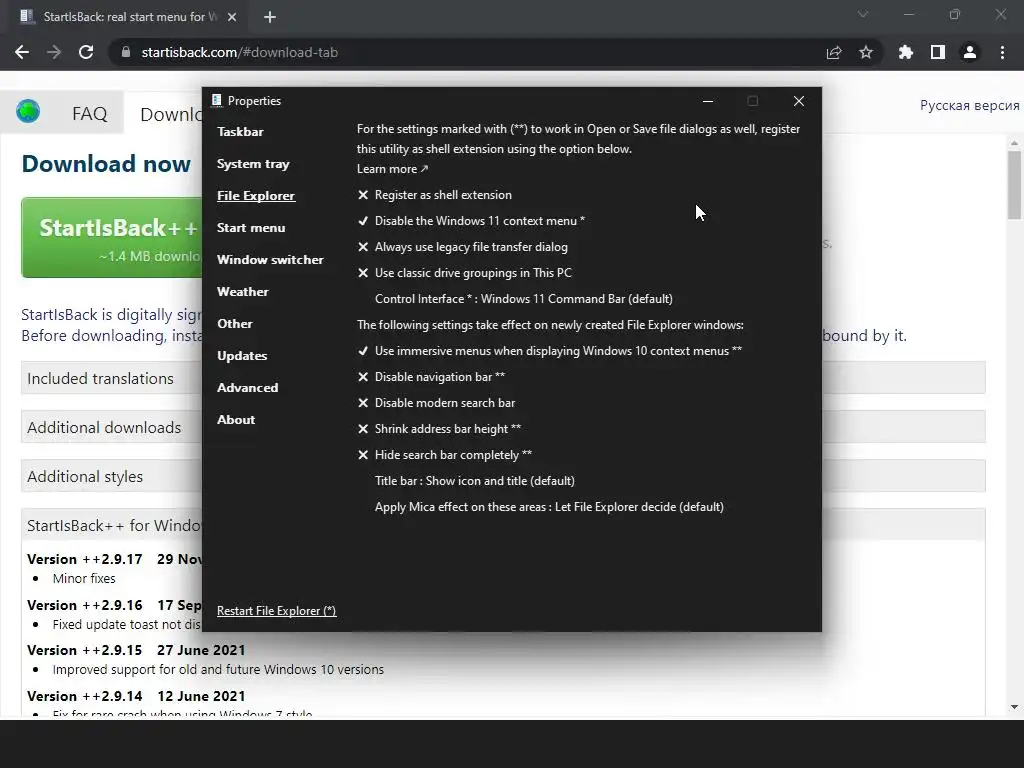The height and width of the screenshot is (768, 1024).
Task: Toggle Use classic drive groupings in This PC
Action: click(x=465, y=273)
